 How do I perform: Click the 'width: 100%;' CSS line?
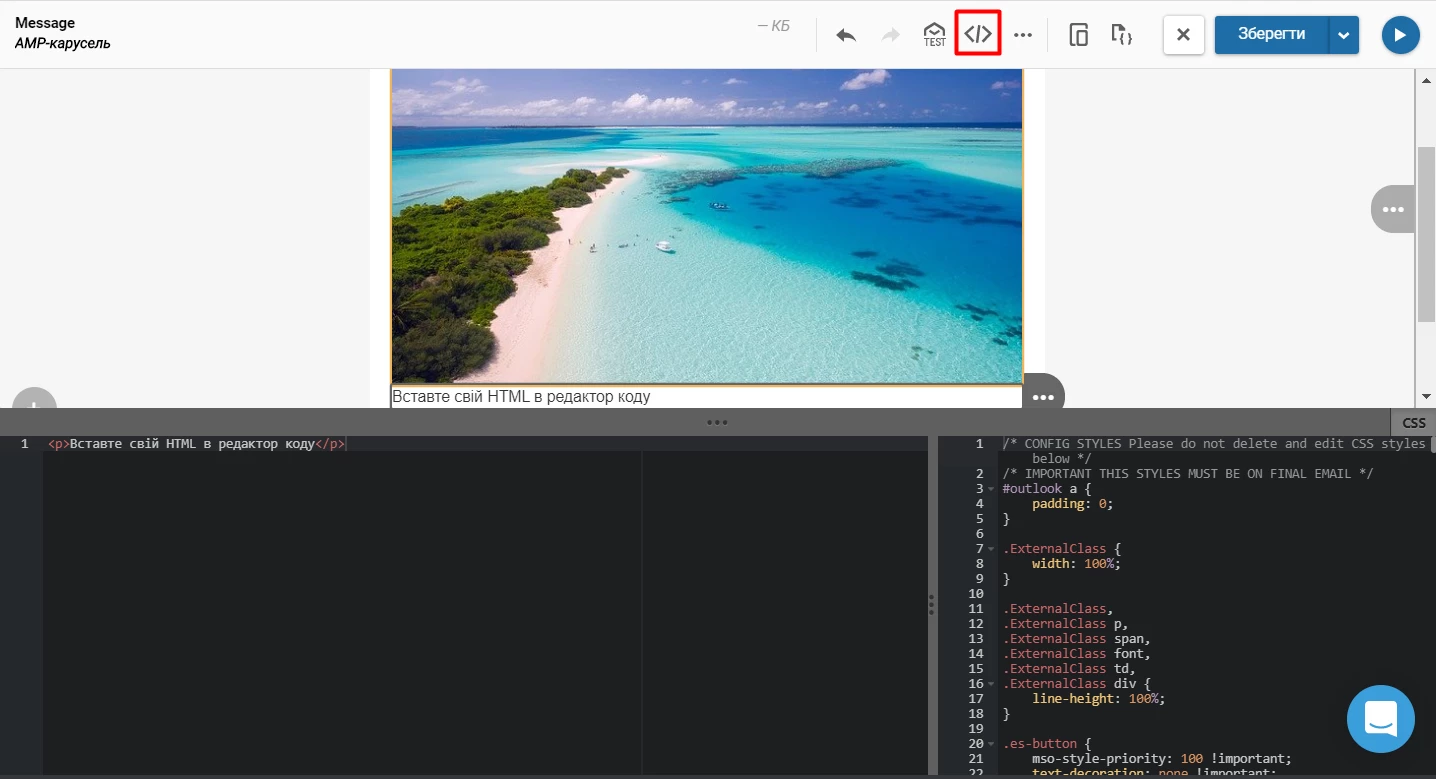(1076, 564)
